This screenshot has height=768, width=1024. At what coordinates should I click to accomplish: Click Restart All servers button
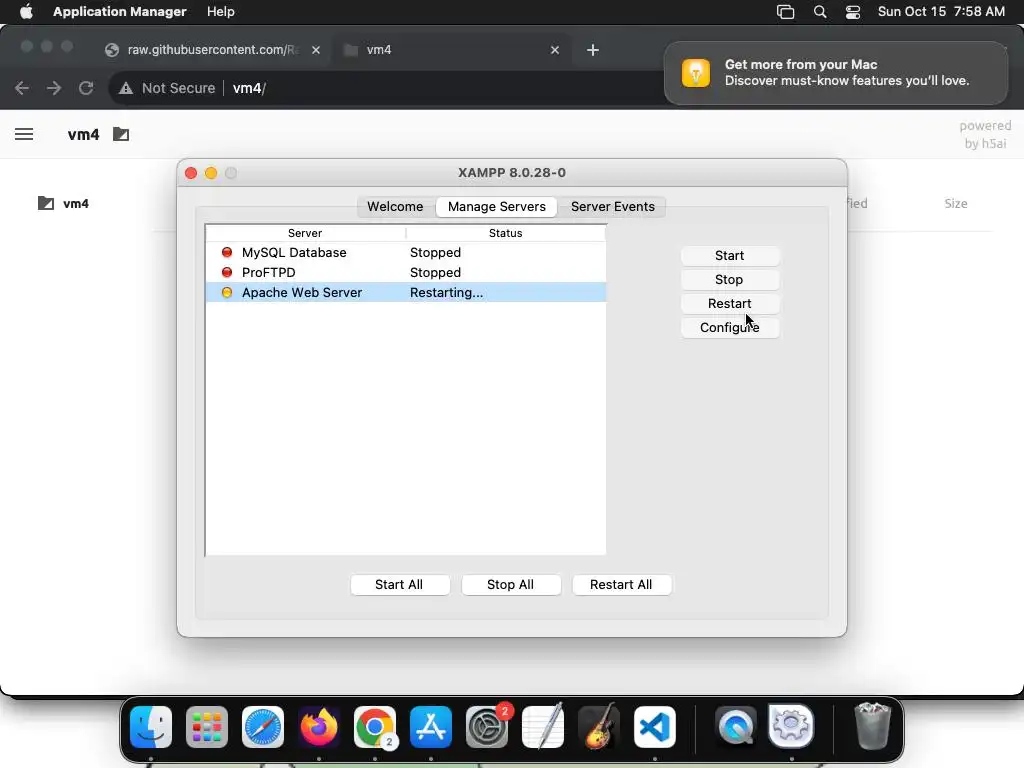[x=621, y=584]
